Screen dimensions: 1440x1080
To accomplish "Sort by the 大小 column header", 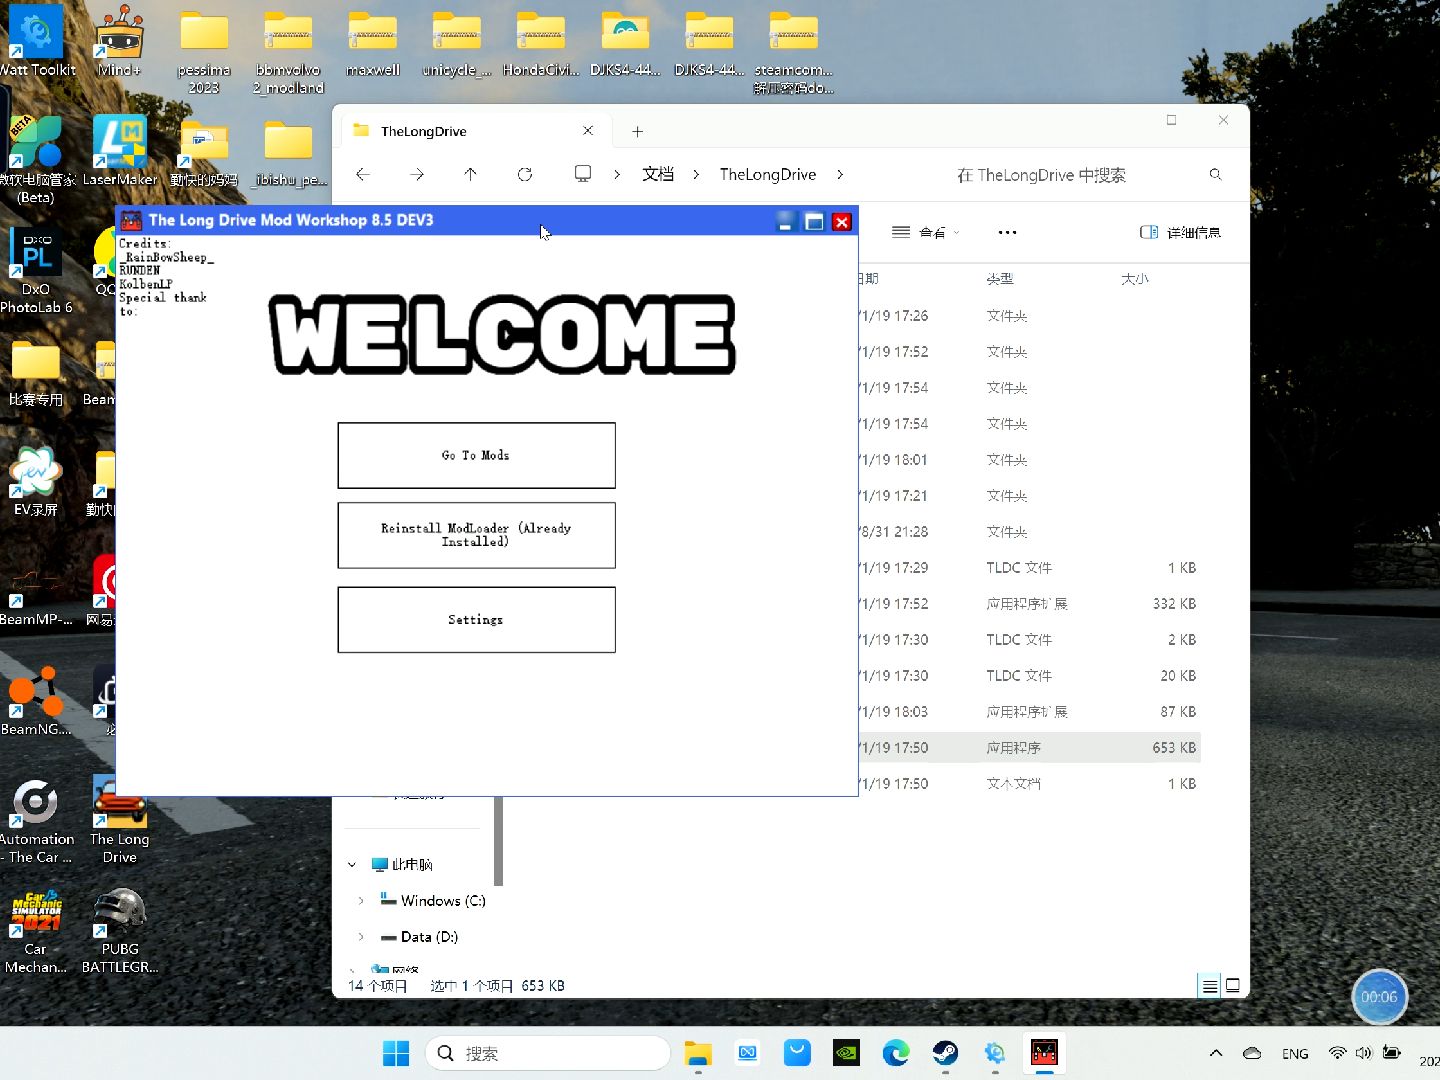I will [x=1135, y=279].
